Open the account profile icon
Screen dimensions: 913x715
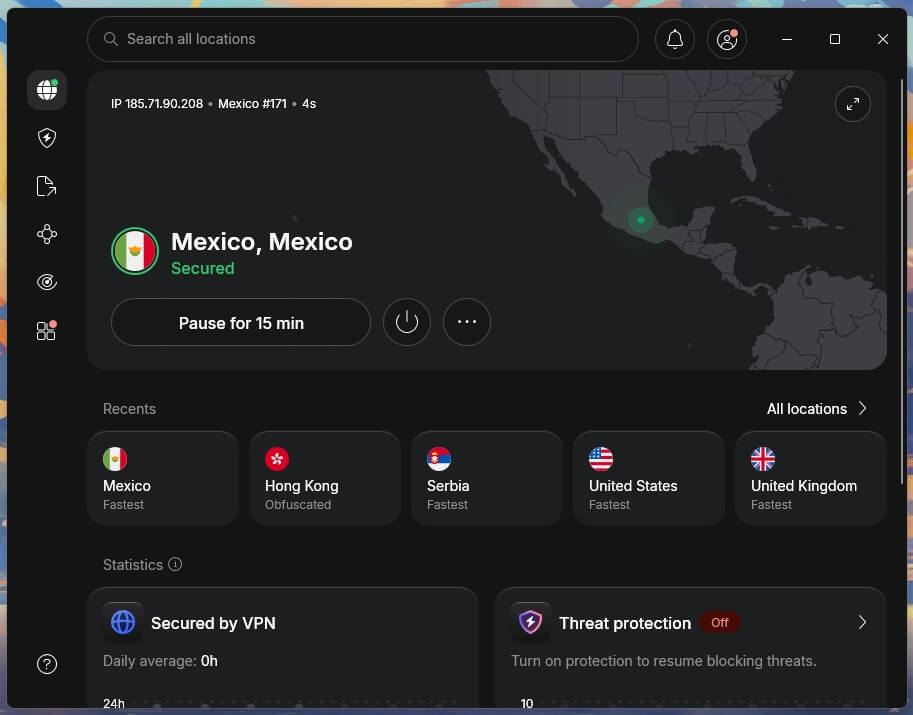727,39
